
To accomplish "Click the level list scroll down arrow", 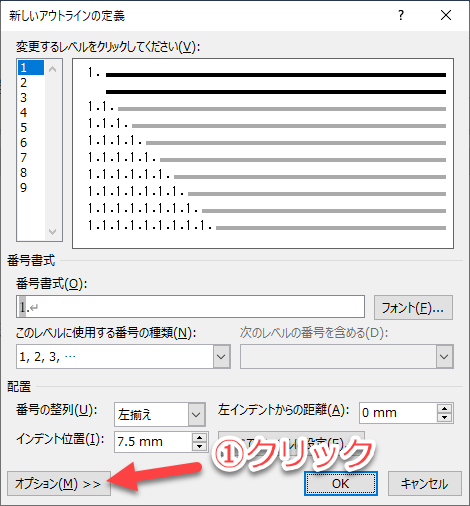I will coord(53,231).
